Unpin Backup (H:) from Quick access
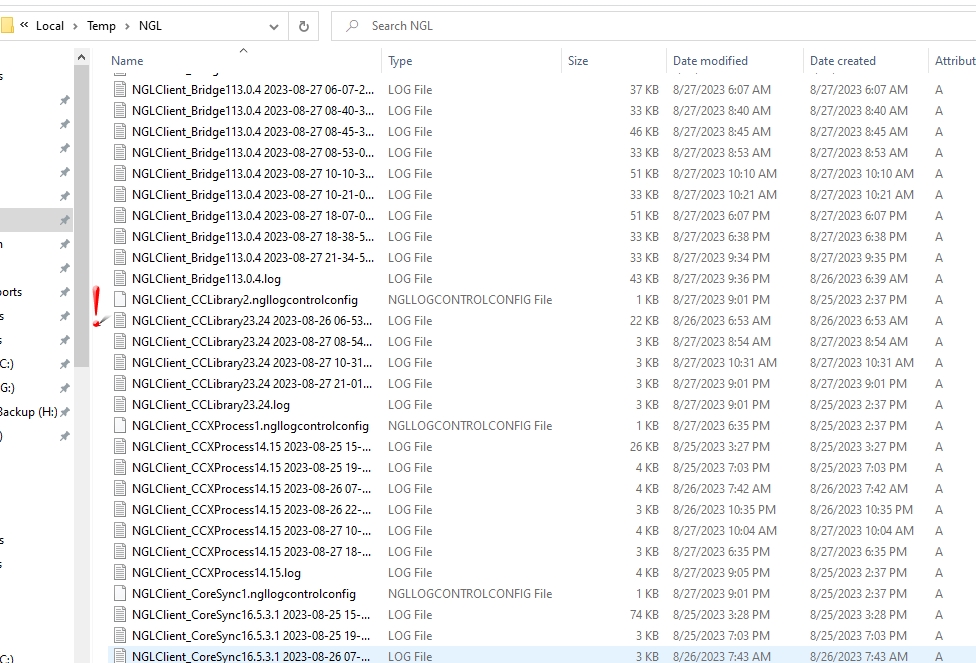 click(64, 410)
